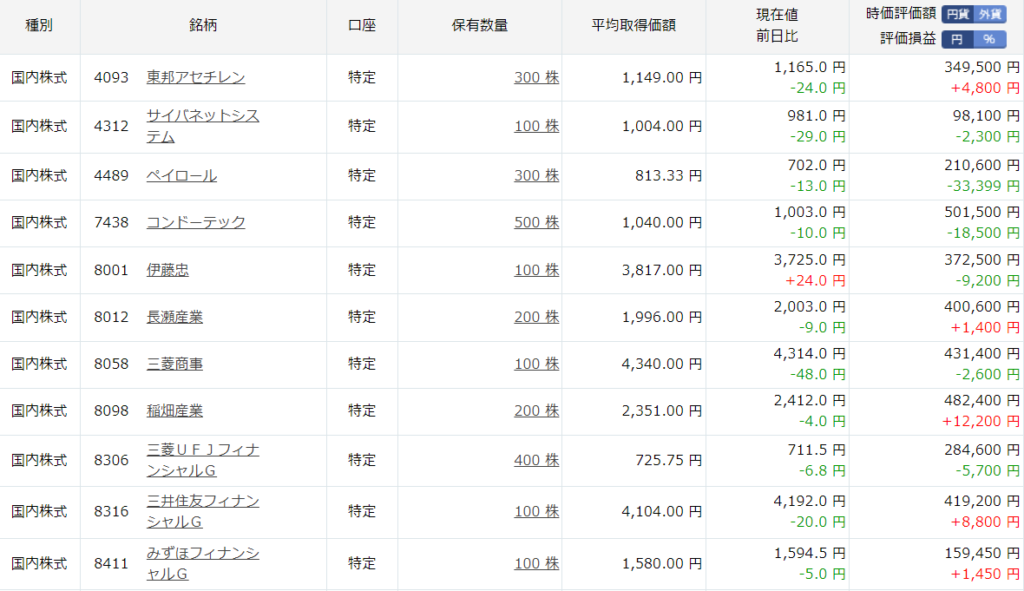Click 100 株 quantity for 三菱商事
The height and width of the screenshot is (591, 1024).
click(x=537, y=364)
